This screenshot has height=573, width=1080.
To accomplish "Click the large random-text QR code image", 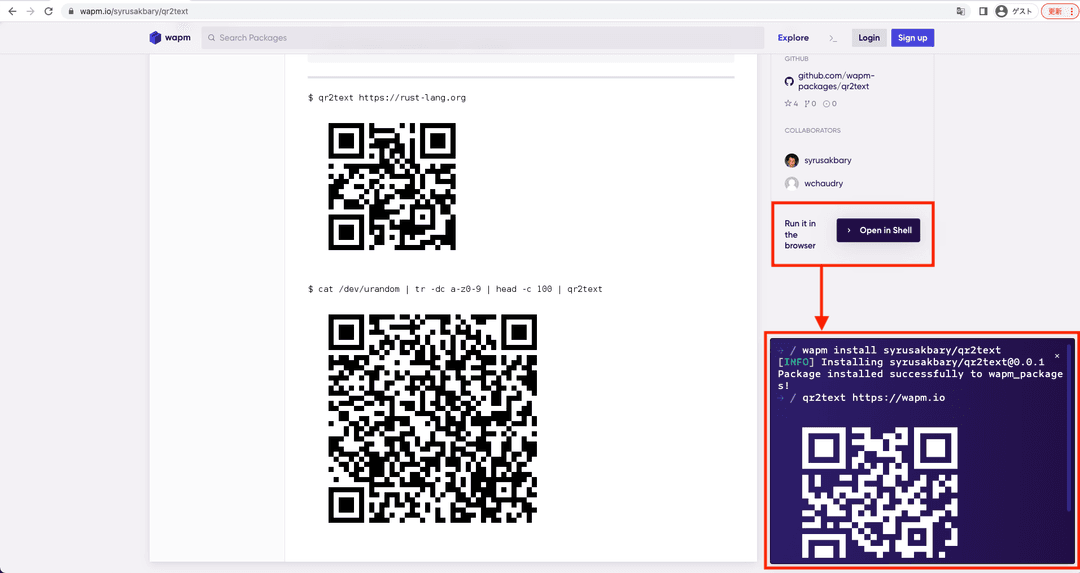I will tap(433, 419).
